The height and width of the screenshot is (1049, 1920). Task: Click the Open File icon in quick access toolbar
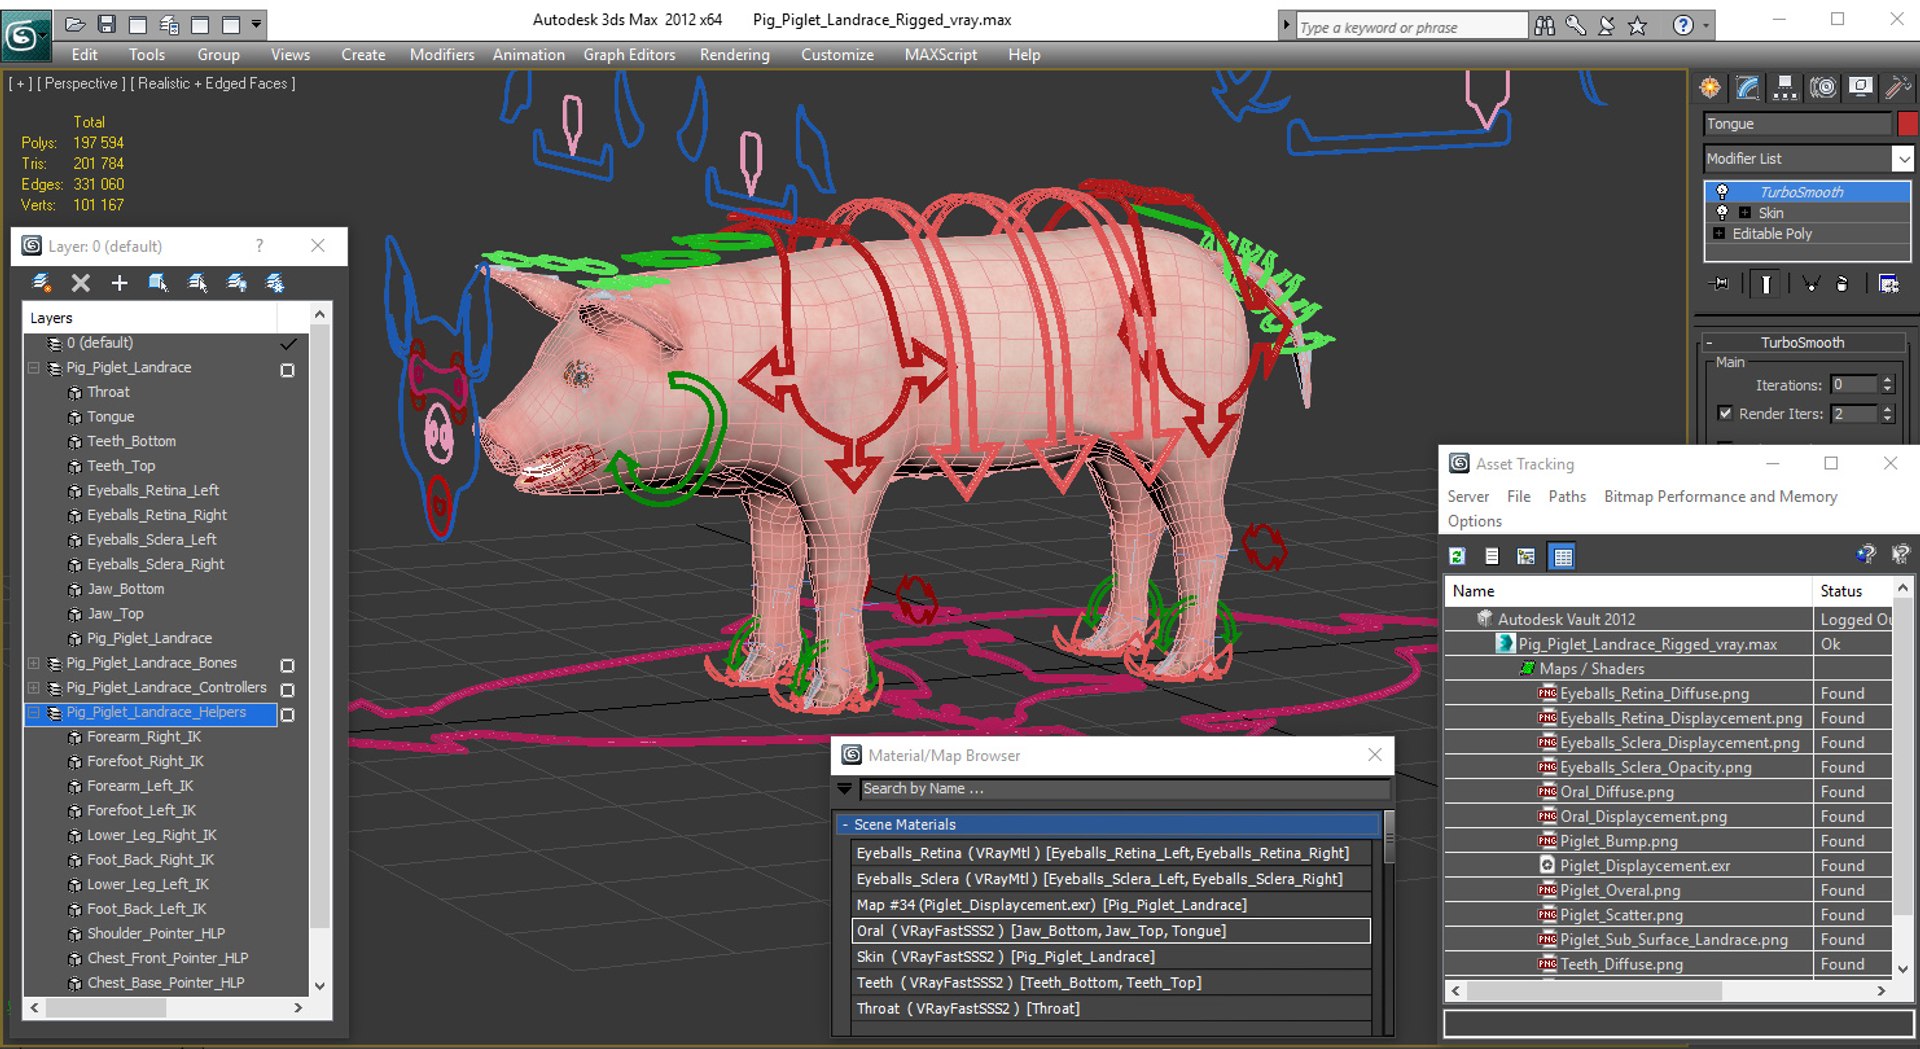[75, 24]
